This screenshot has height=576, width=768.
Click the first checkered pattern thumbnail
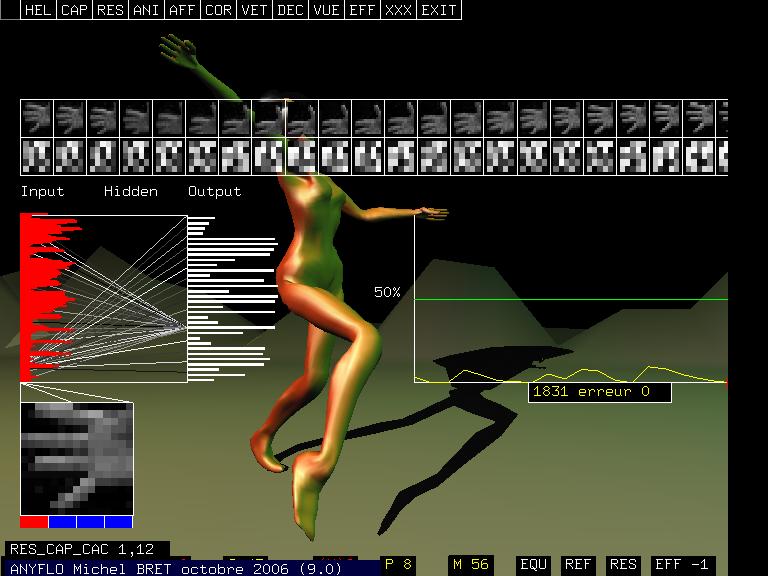pyautogui.click(x=37, y=157)
